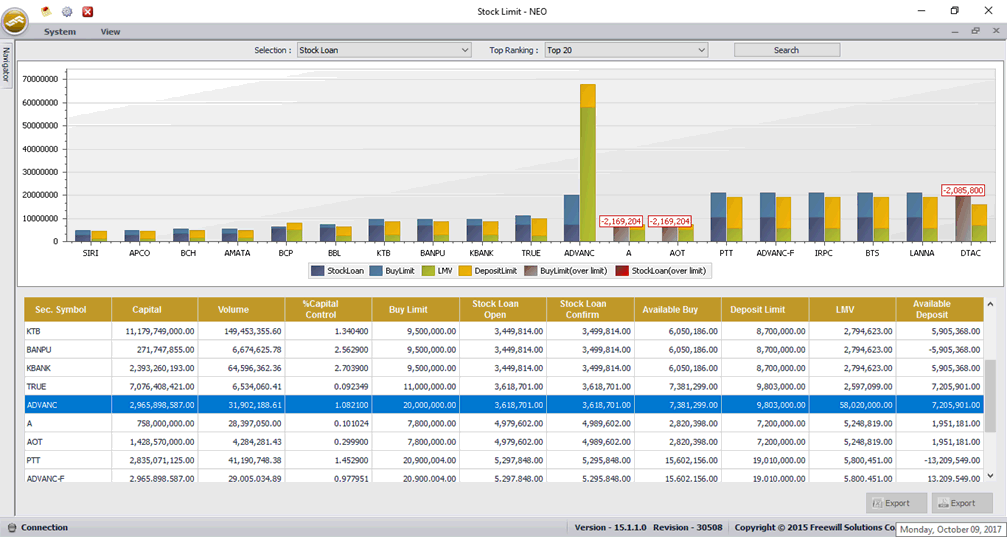Open the System menu
This screenshot has width=1007, height=537.
click(60, 31)
